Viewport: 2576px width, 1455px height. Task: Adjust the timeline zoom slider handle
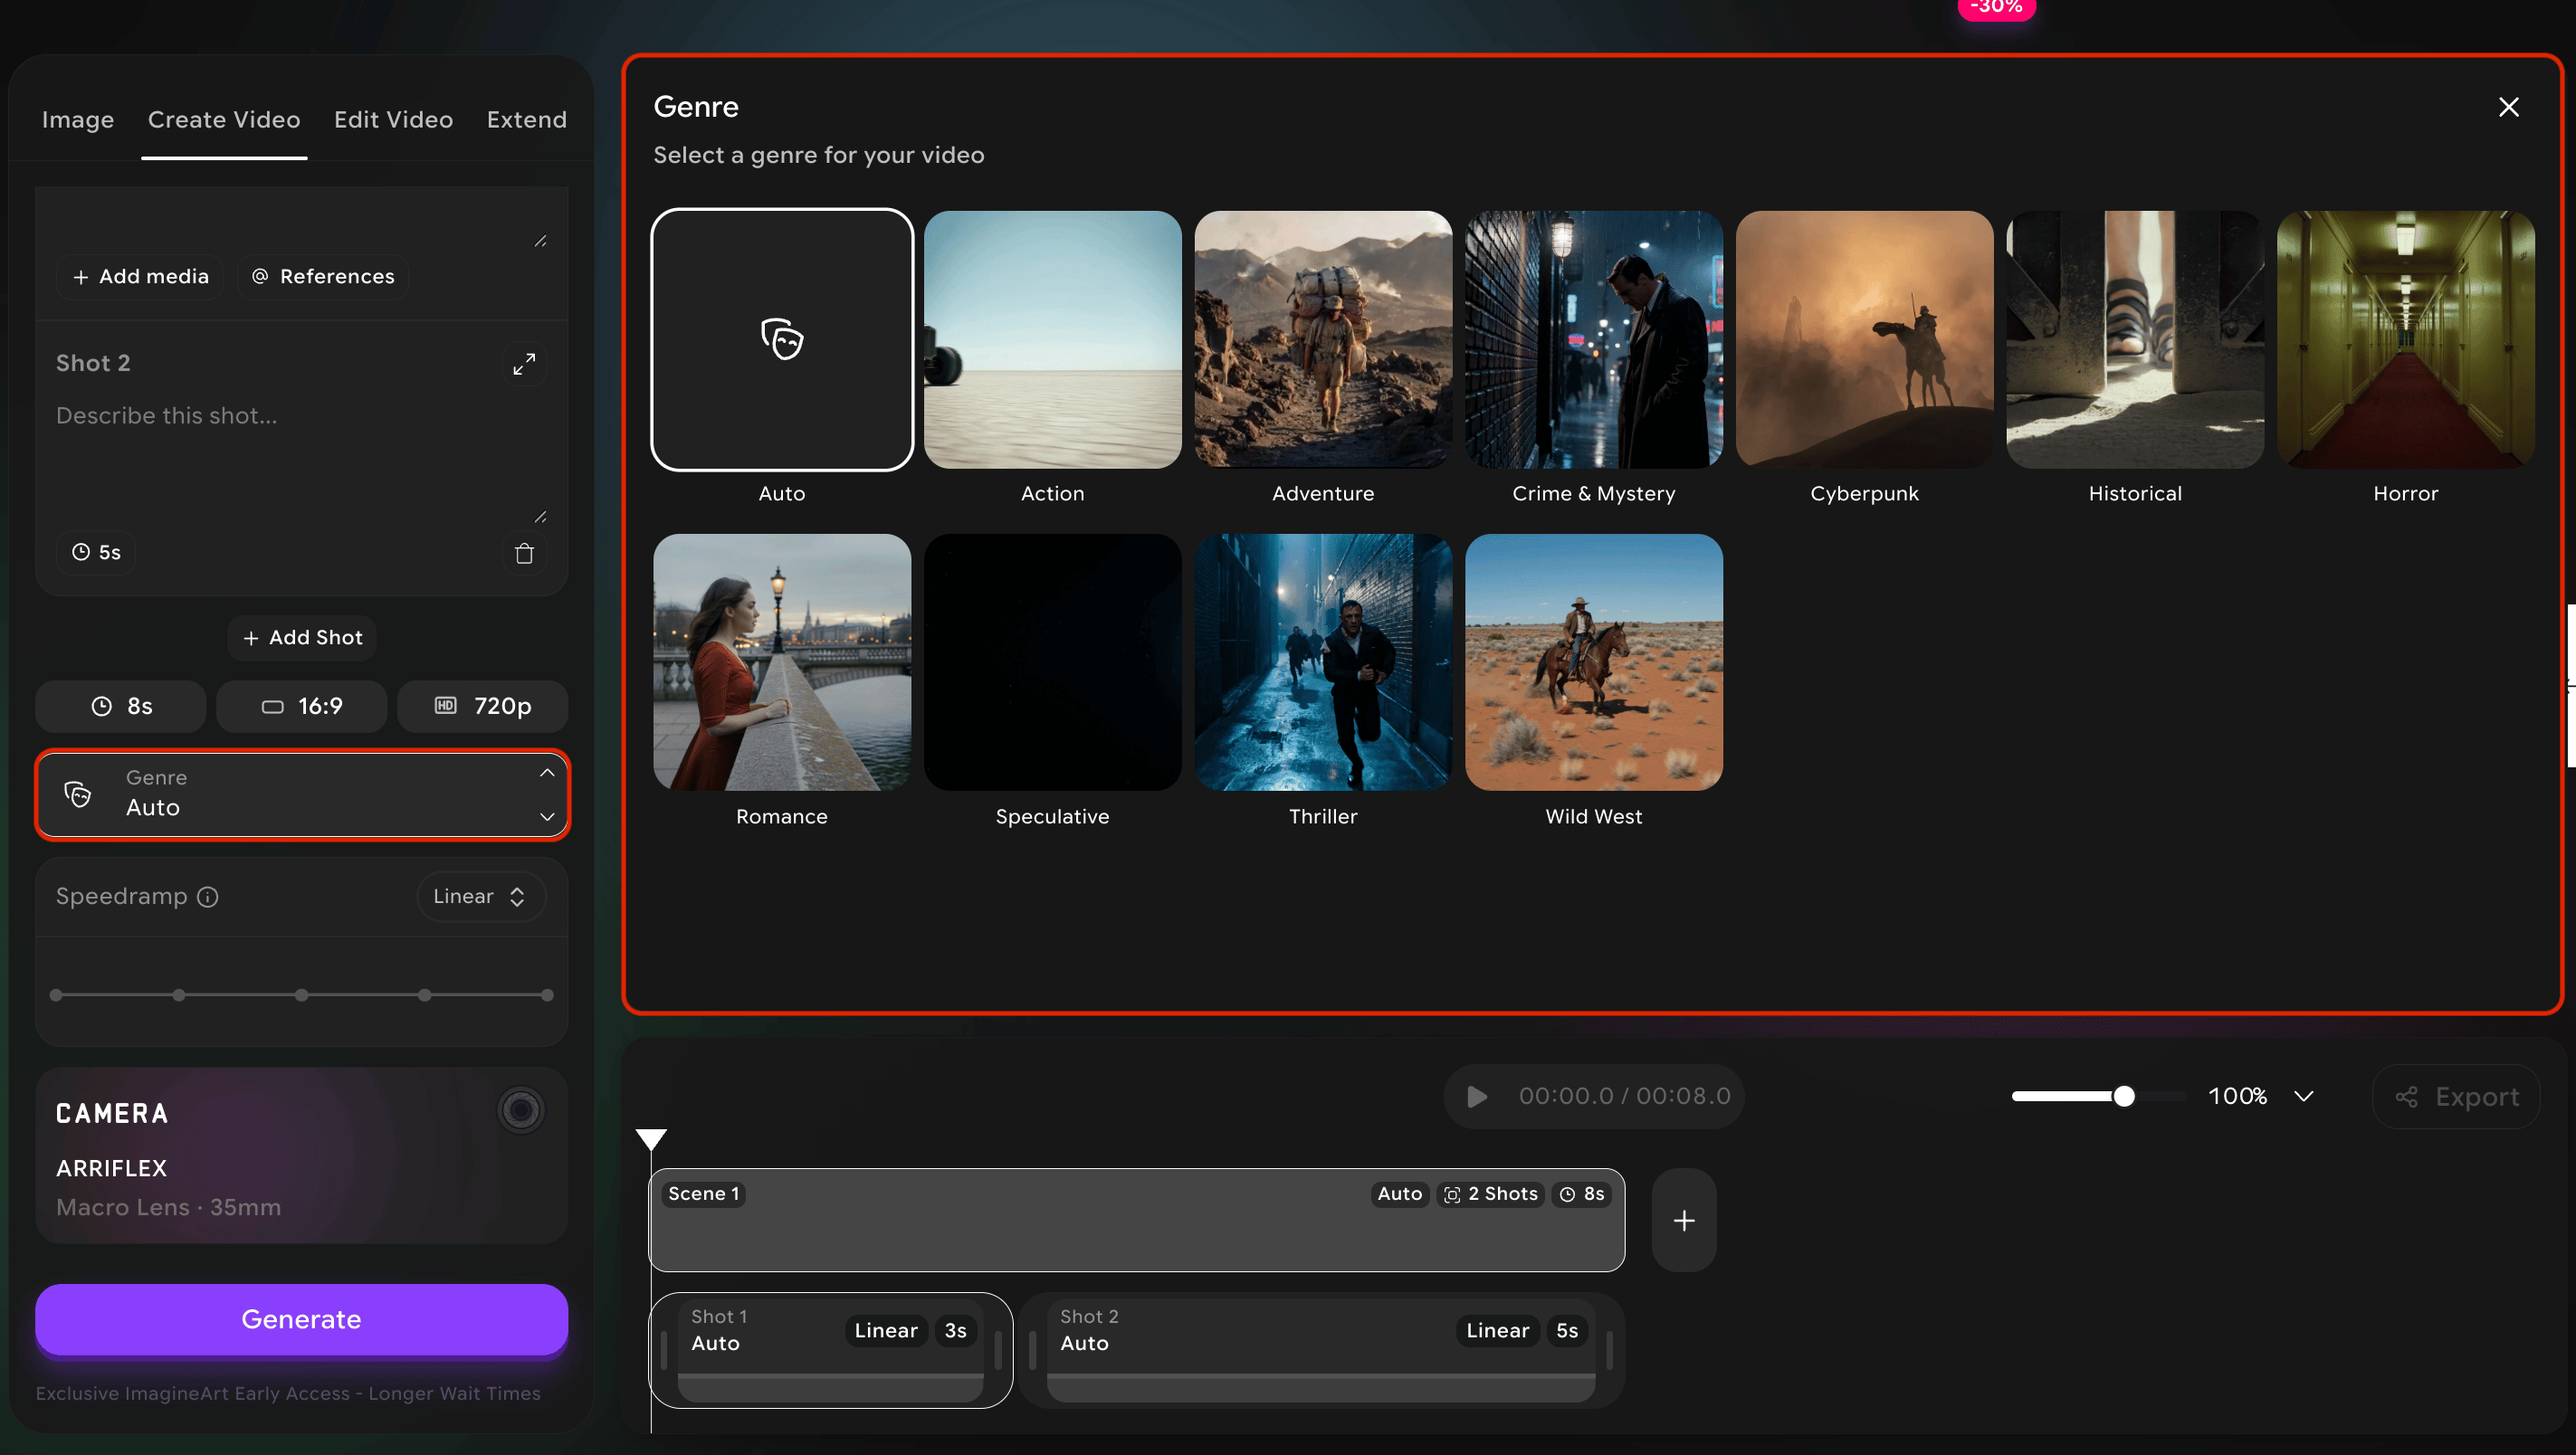2124,1097
